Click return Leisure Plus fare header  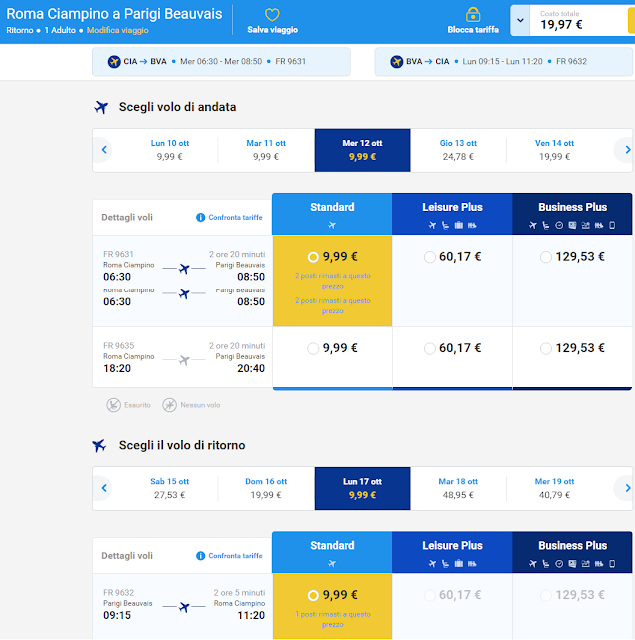[452, 552]
